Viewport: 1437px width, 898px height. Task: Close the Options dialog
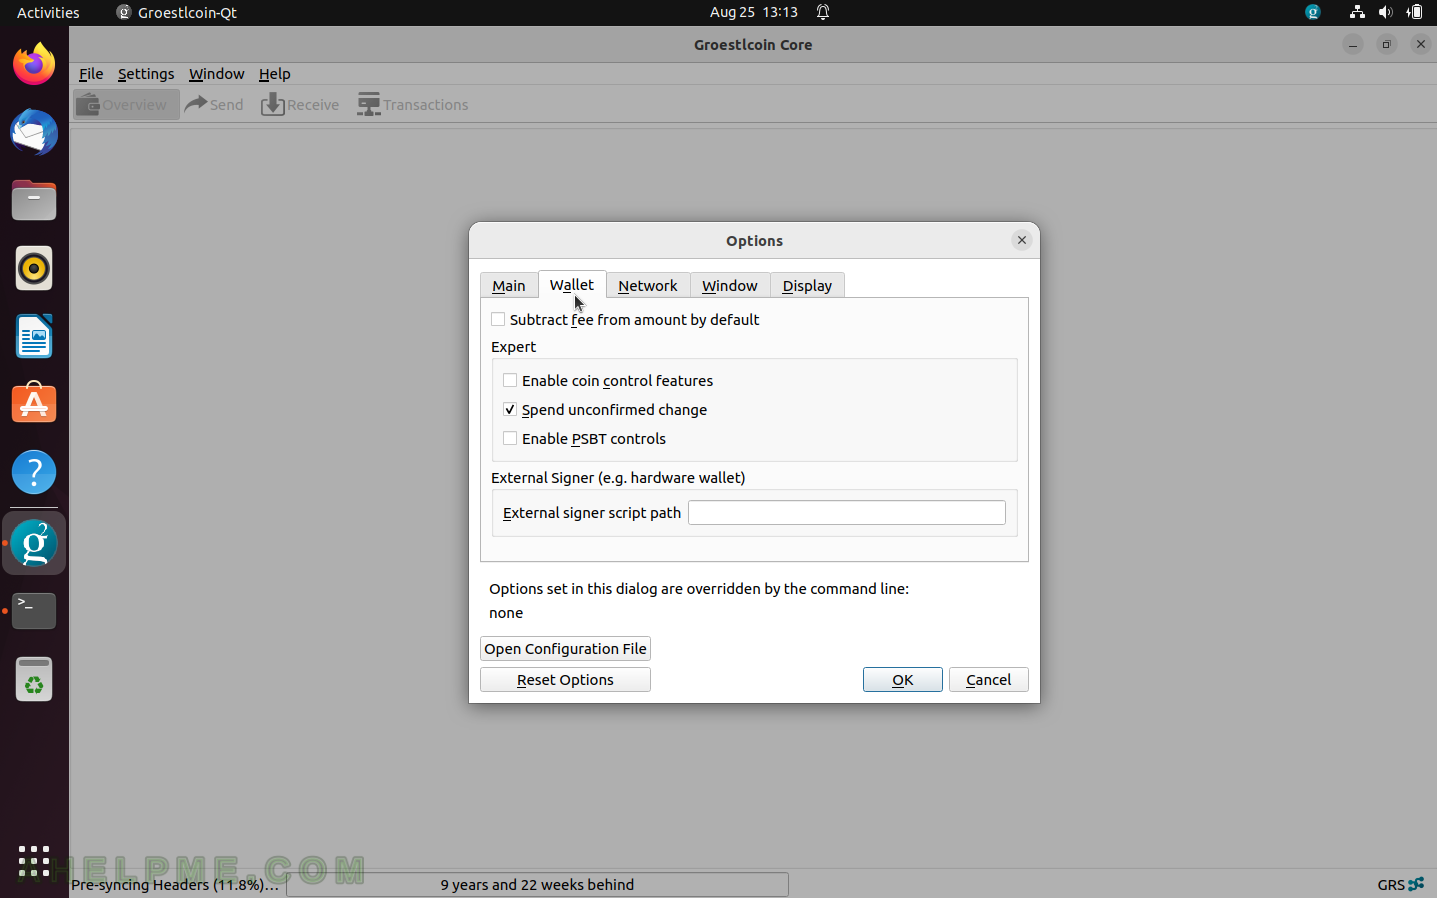pos(1021,240)
